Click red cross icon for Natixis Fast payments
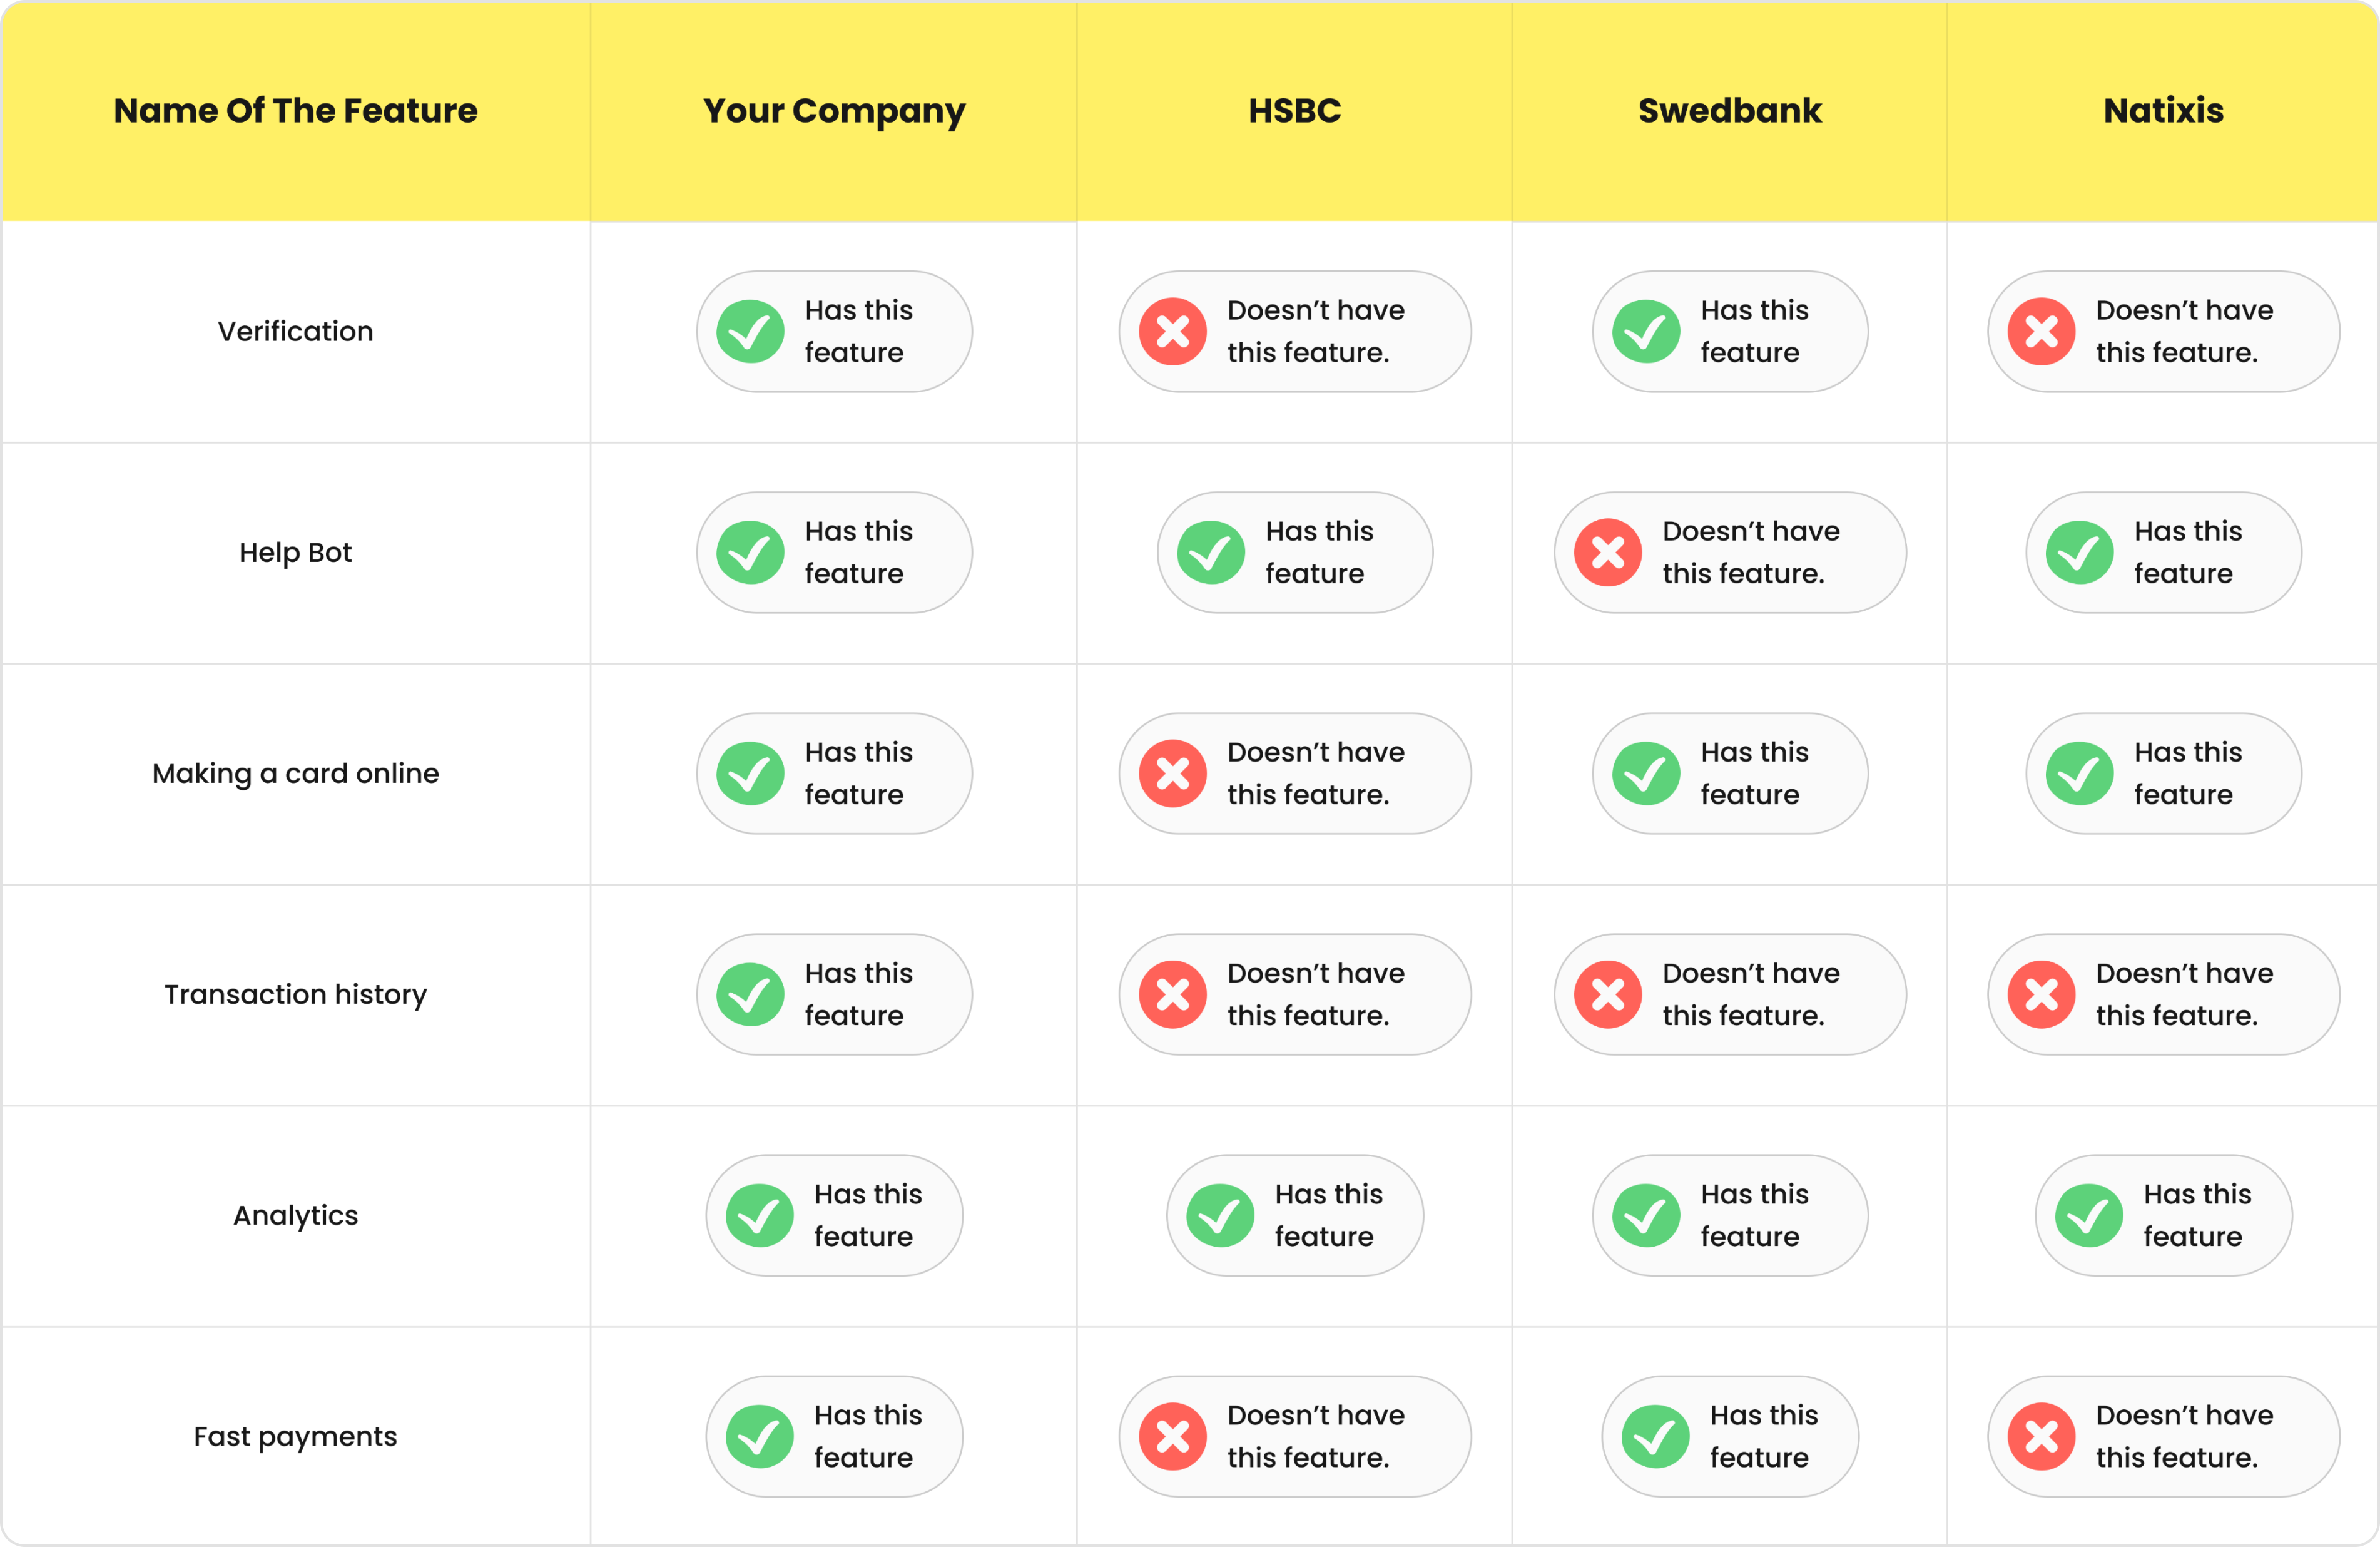The image size is (2380, 1547). [x=2042, y=1437]
